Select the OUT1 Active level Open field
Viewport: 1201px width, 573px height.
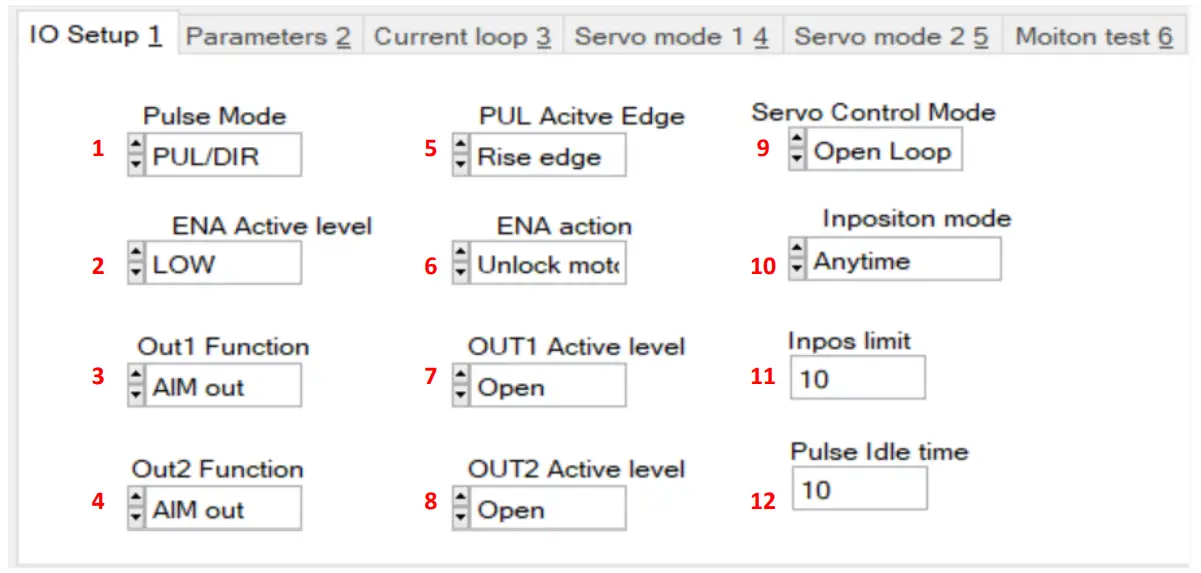[548, 386]
